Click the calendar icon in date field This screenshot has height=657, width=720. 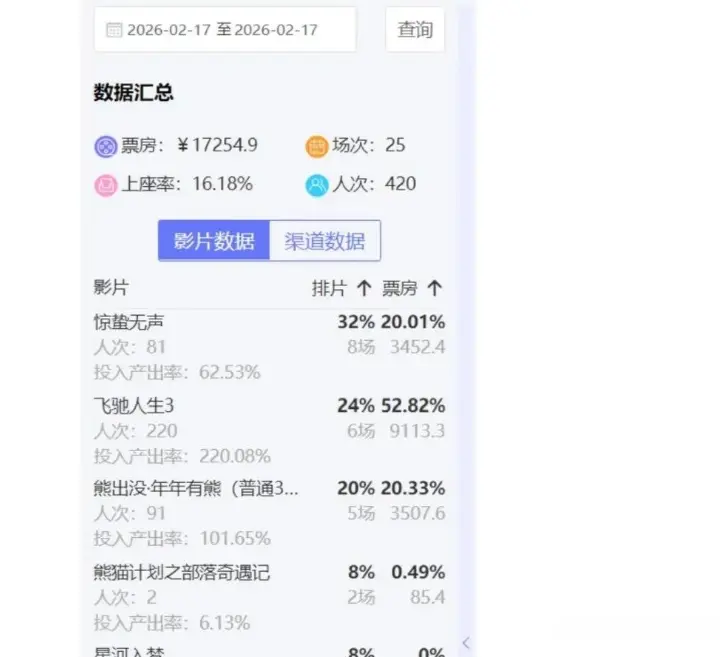tap(113, 30)
